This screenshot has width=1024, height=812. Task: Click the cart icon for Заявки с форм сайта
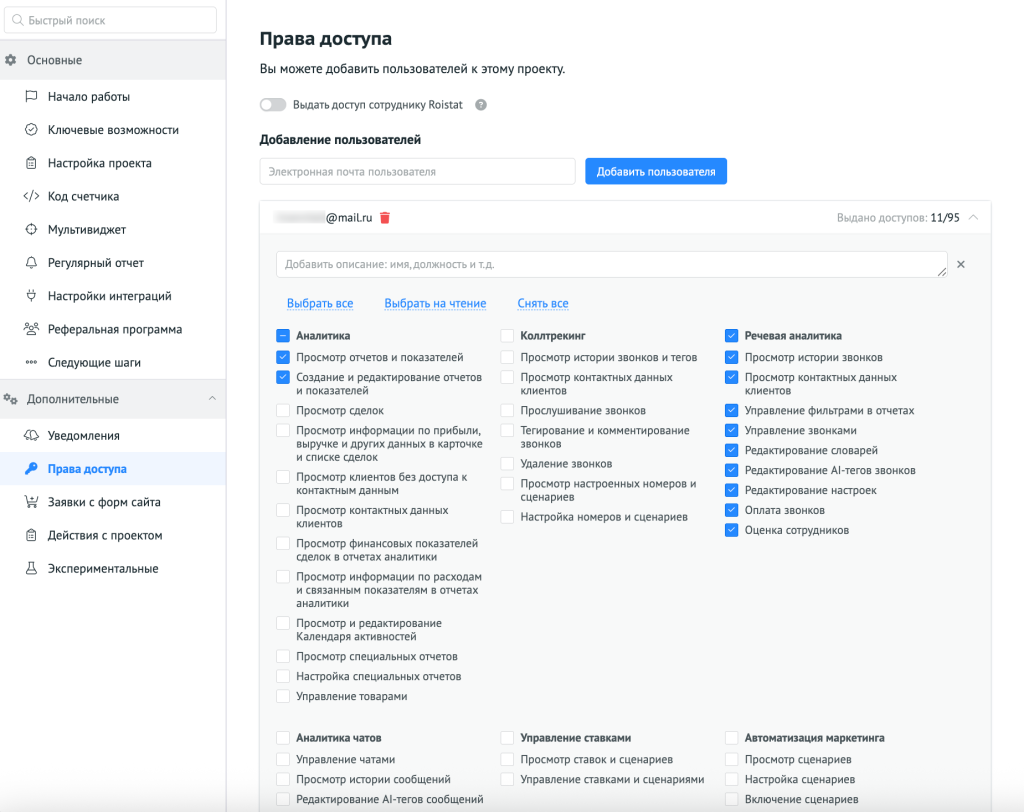point(31,502)
